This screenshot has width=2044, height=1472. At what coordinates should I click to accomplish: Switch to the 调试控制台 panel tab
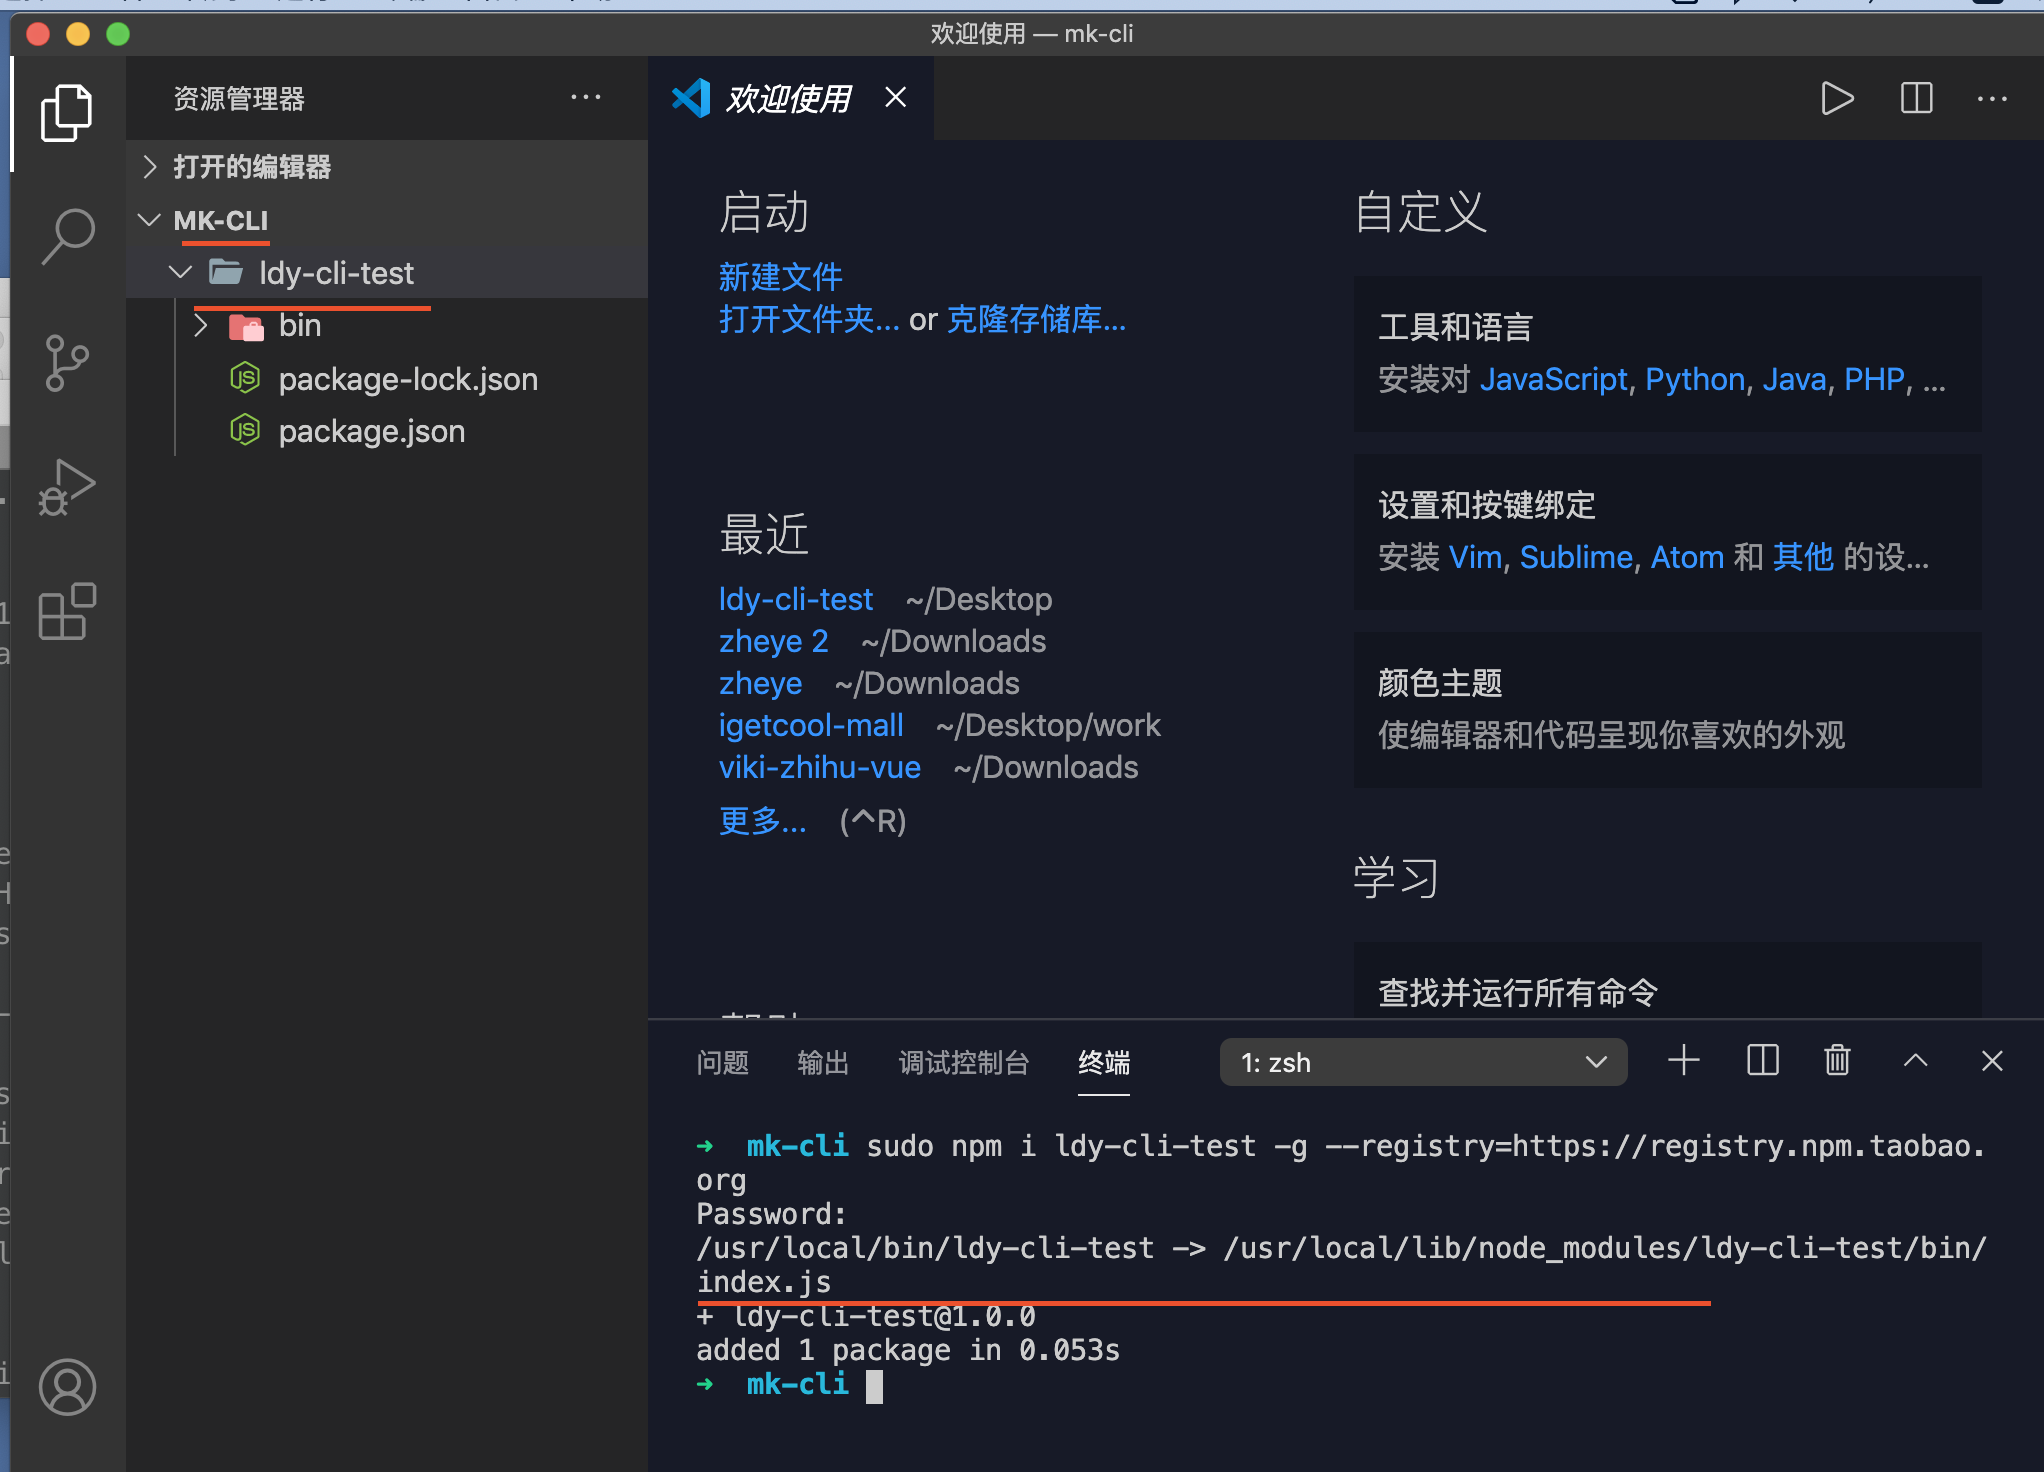point(964,1062)
